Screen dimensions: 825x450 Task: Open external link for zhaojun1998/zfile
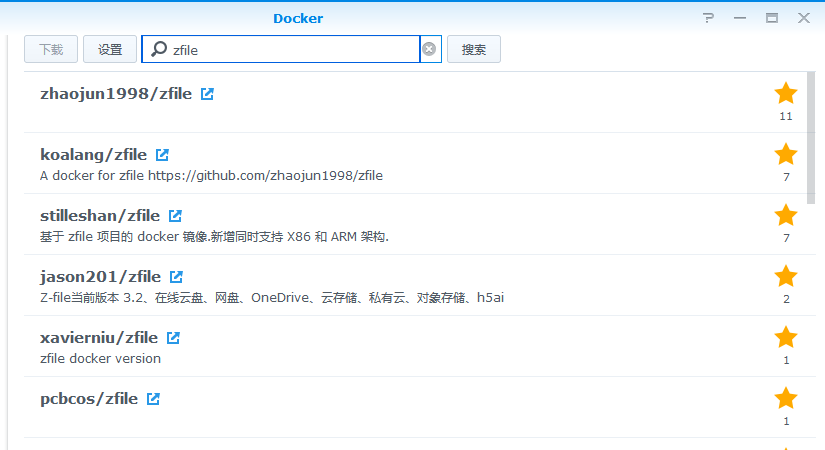(x=207, y=94)
